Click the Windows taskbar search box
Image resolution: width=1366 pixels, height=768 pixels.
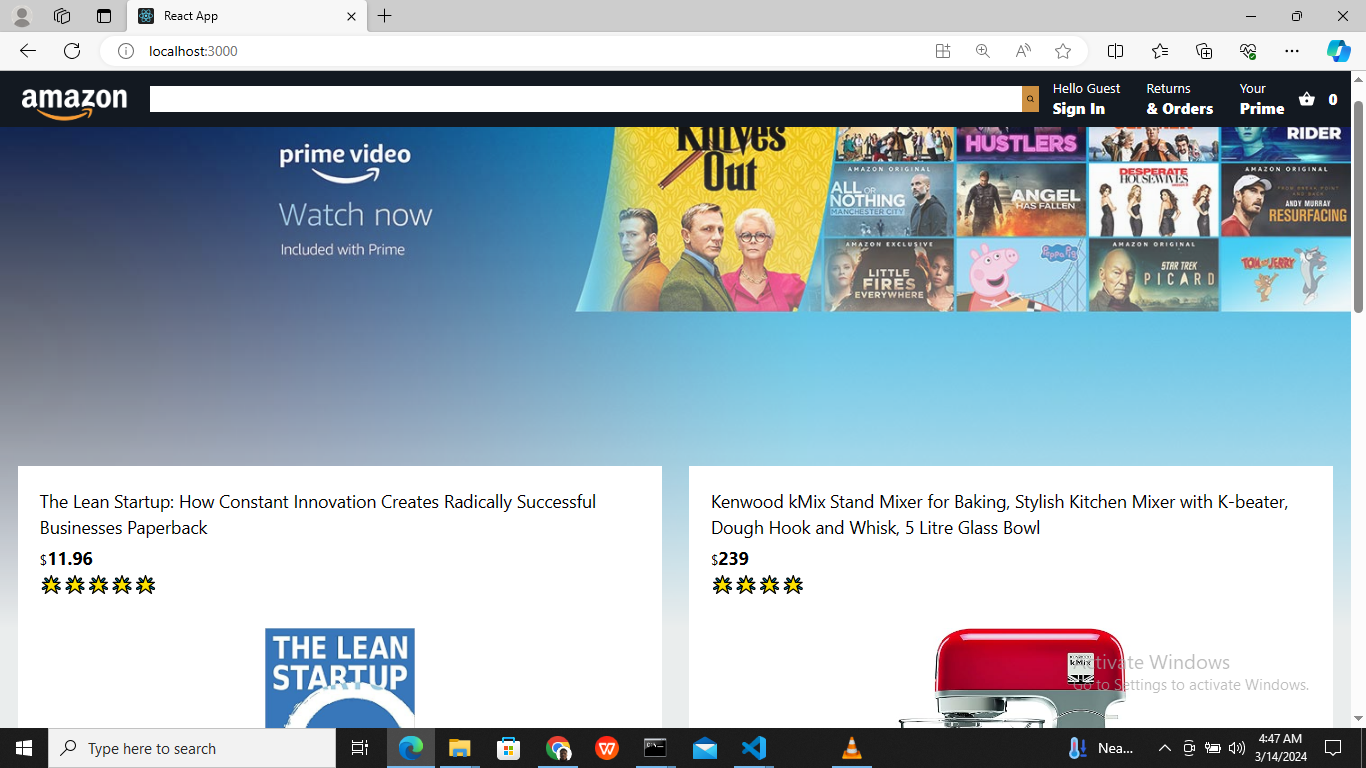(x=192, y=748)
